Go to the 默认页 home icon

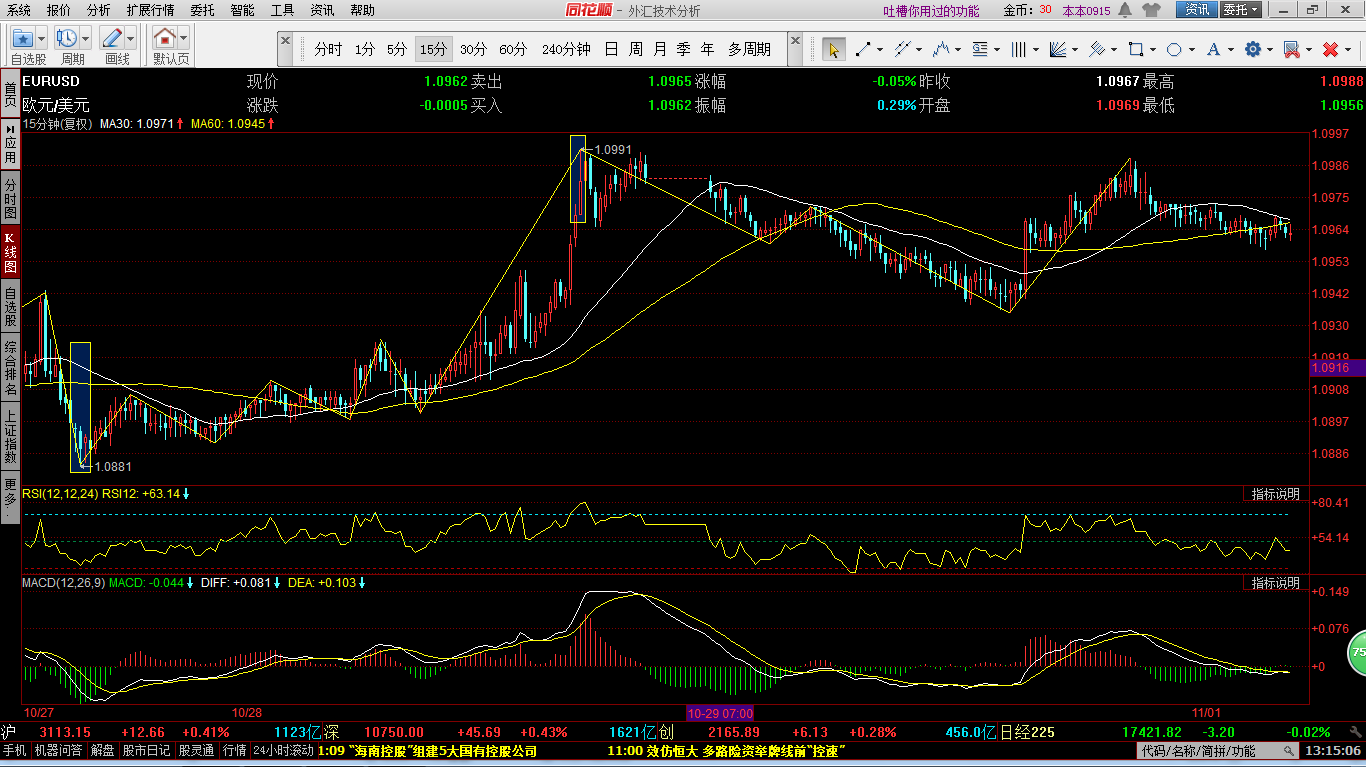pos(165,39)
